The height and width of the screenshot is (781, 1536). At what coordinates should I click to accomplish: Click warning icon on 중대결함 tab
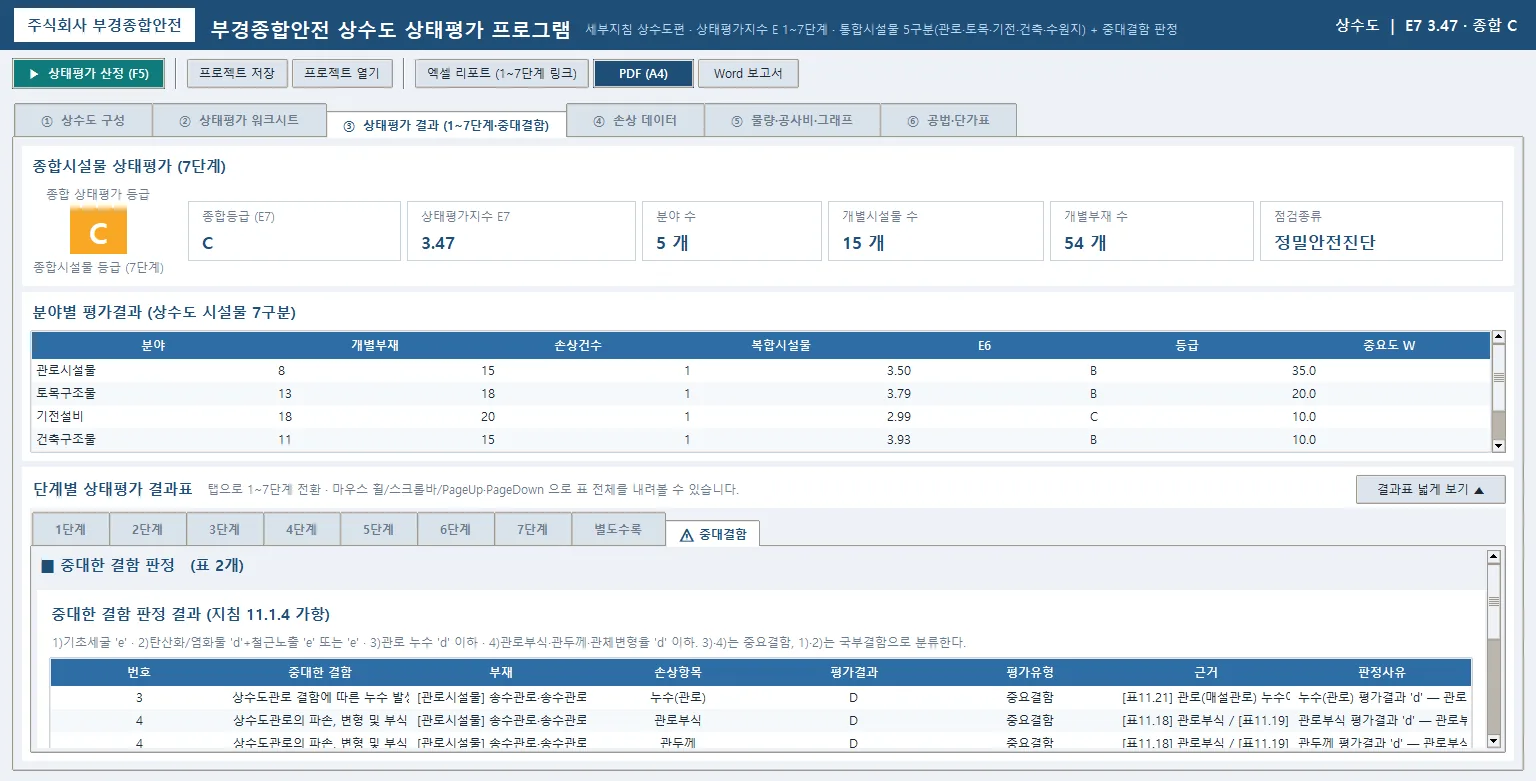[686, 535]
